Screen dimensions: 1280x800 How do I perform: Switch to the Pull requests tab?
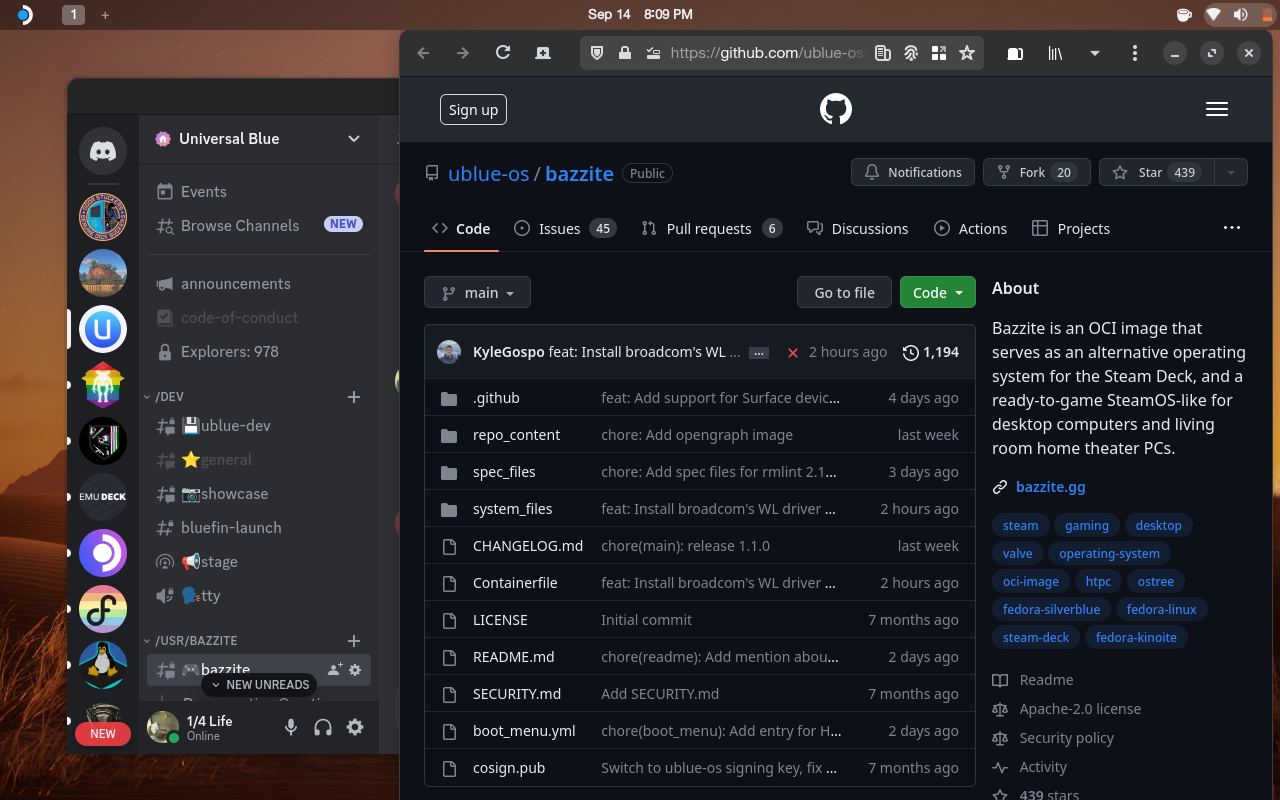pyautogui.click(x=711, y=229)
